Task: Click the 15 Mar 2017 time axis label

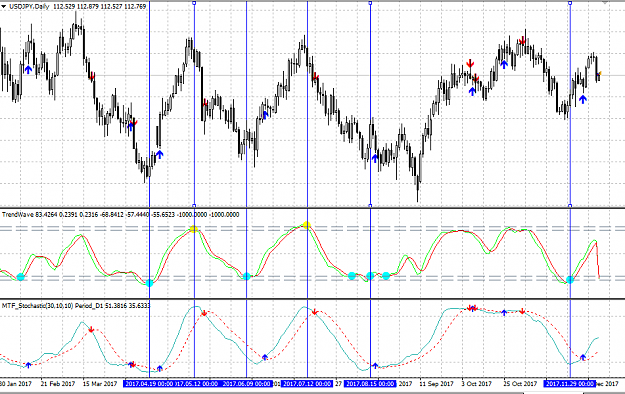Action: [100, 384]
